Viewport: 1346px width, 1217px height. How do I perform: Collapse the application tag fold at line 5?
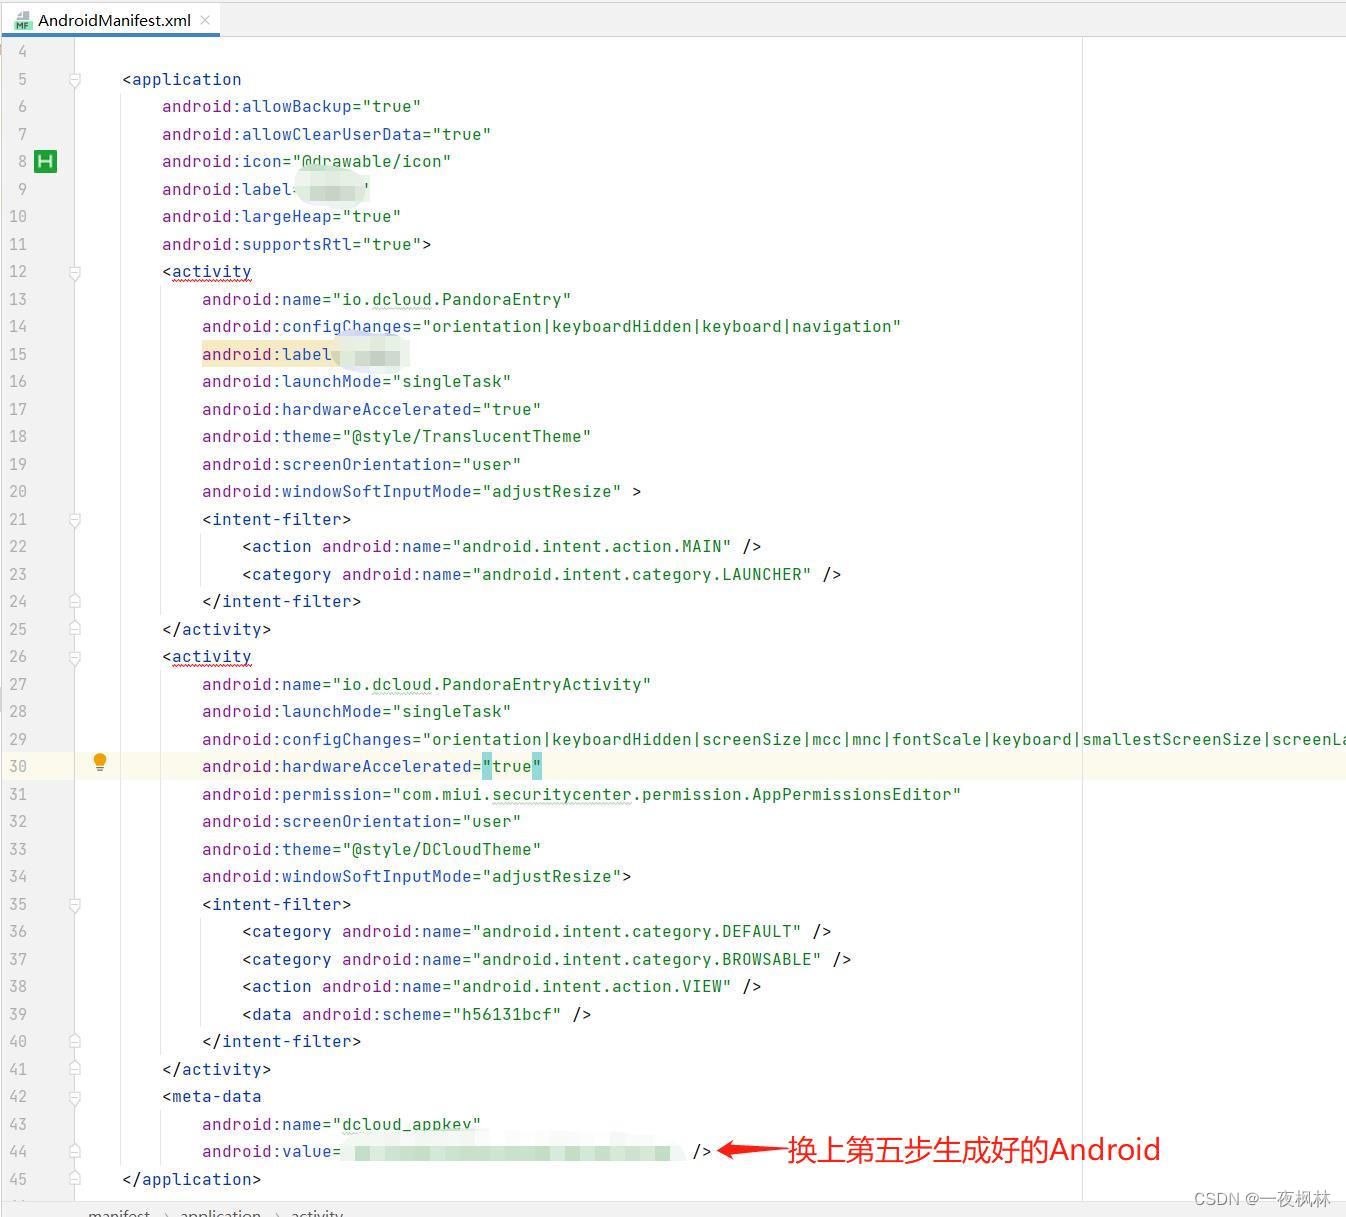[x=75, y=79]
